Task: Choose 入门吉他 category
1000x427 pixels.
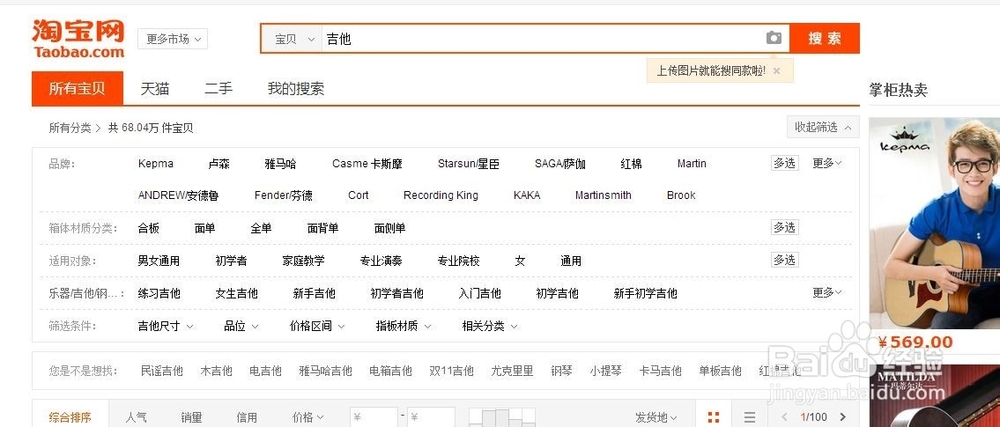Action: pos(480,293)
